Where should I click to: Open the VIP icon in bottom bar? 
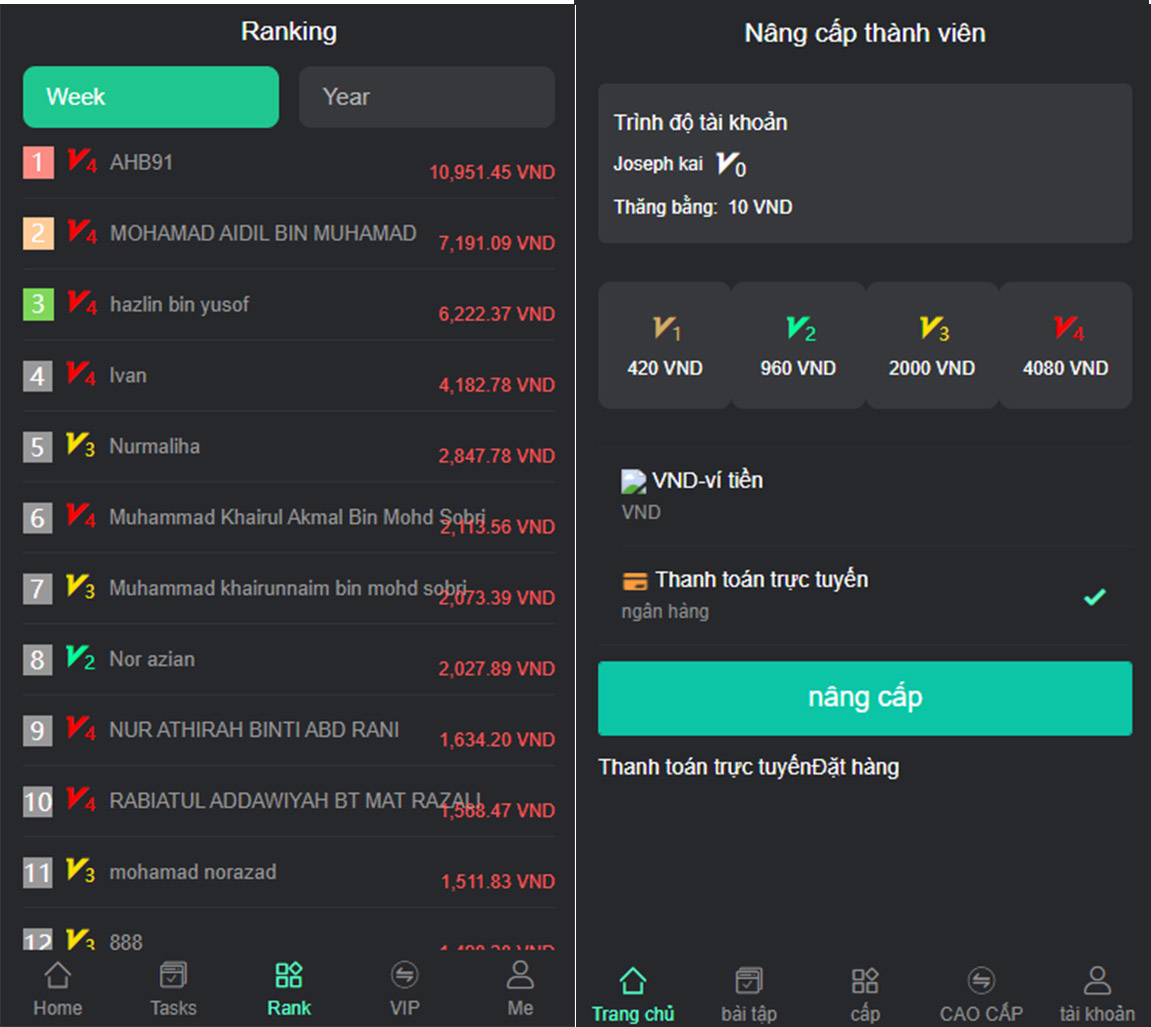[404, 976]
